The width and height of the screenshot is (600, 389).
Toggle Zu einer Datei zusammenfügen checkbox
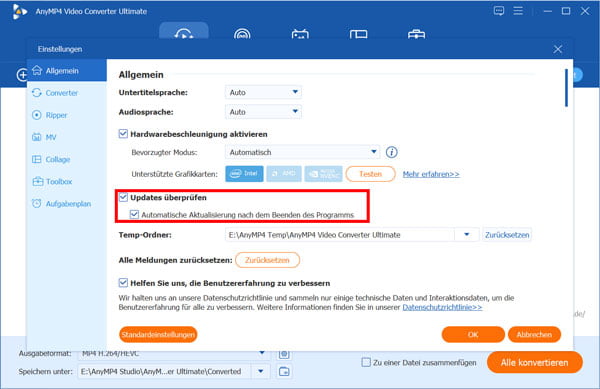click(x=366, y=362)
